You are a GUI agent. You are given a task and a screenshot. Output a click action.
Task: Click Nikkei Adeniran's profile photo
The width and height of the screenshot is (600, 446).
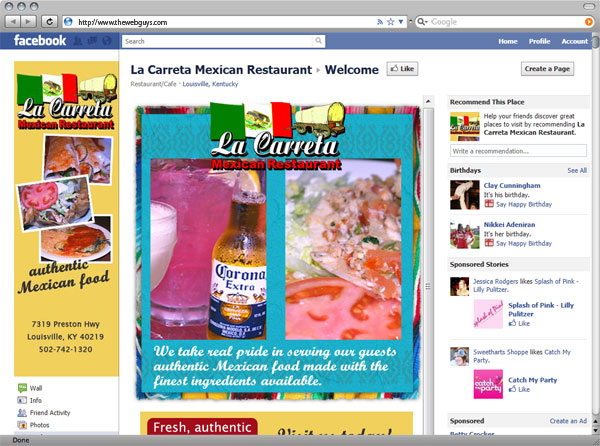[465, 234]
